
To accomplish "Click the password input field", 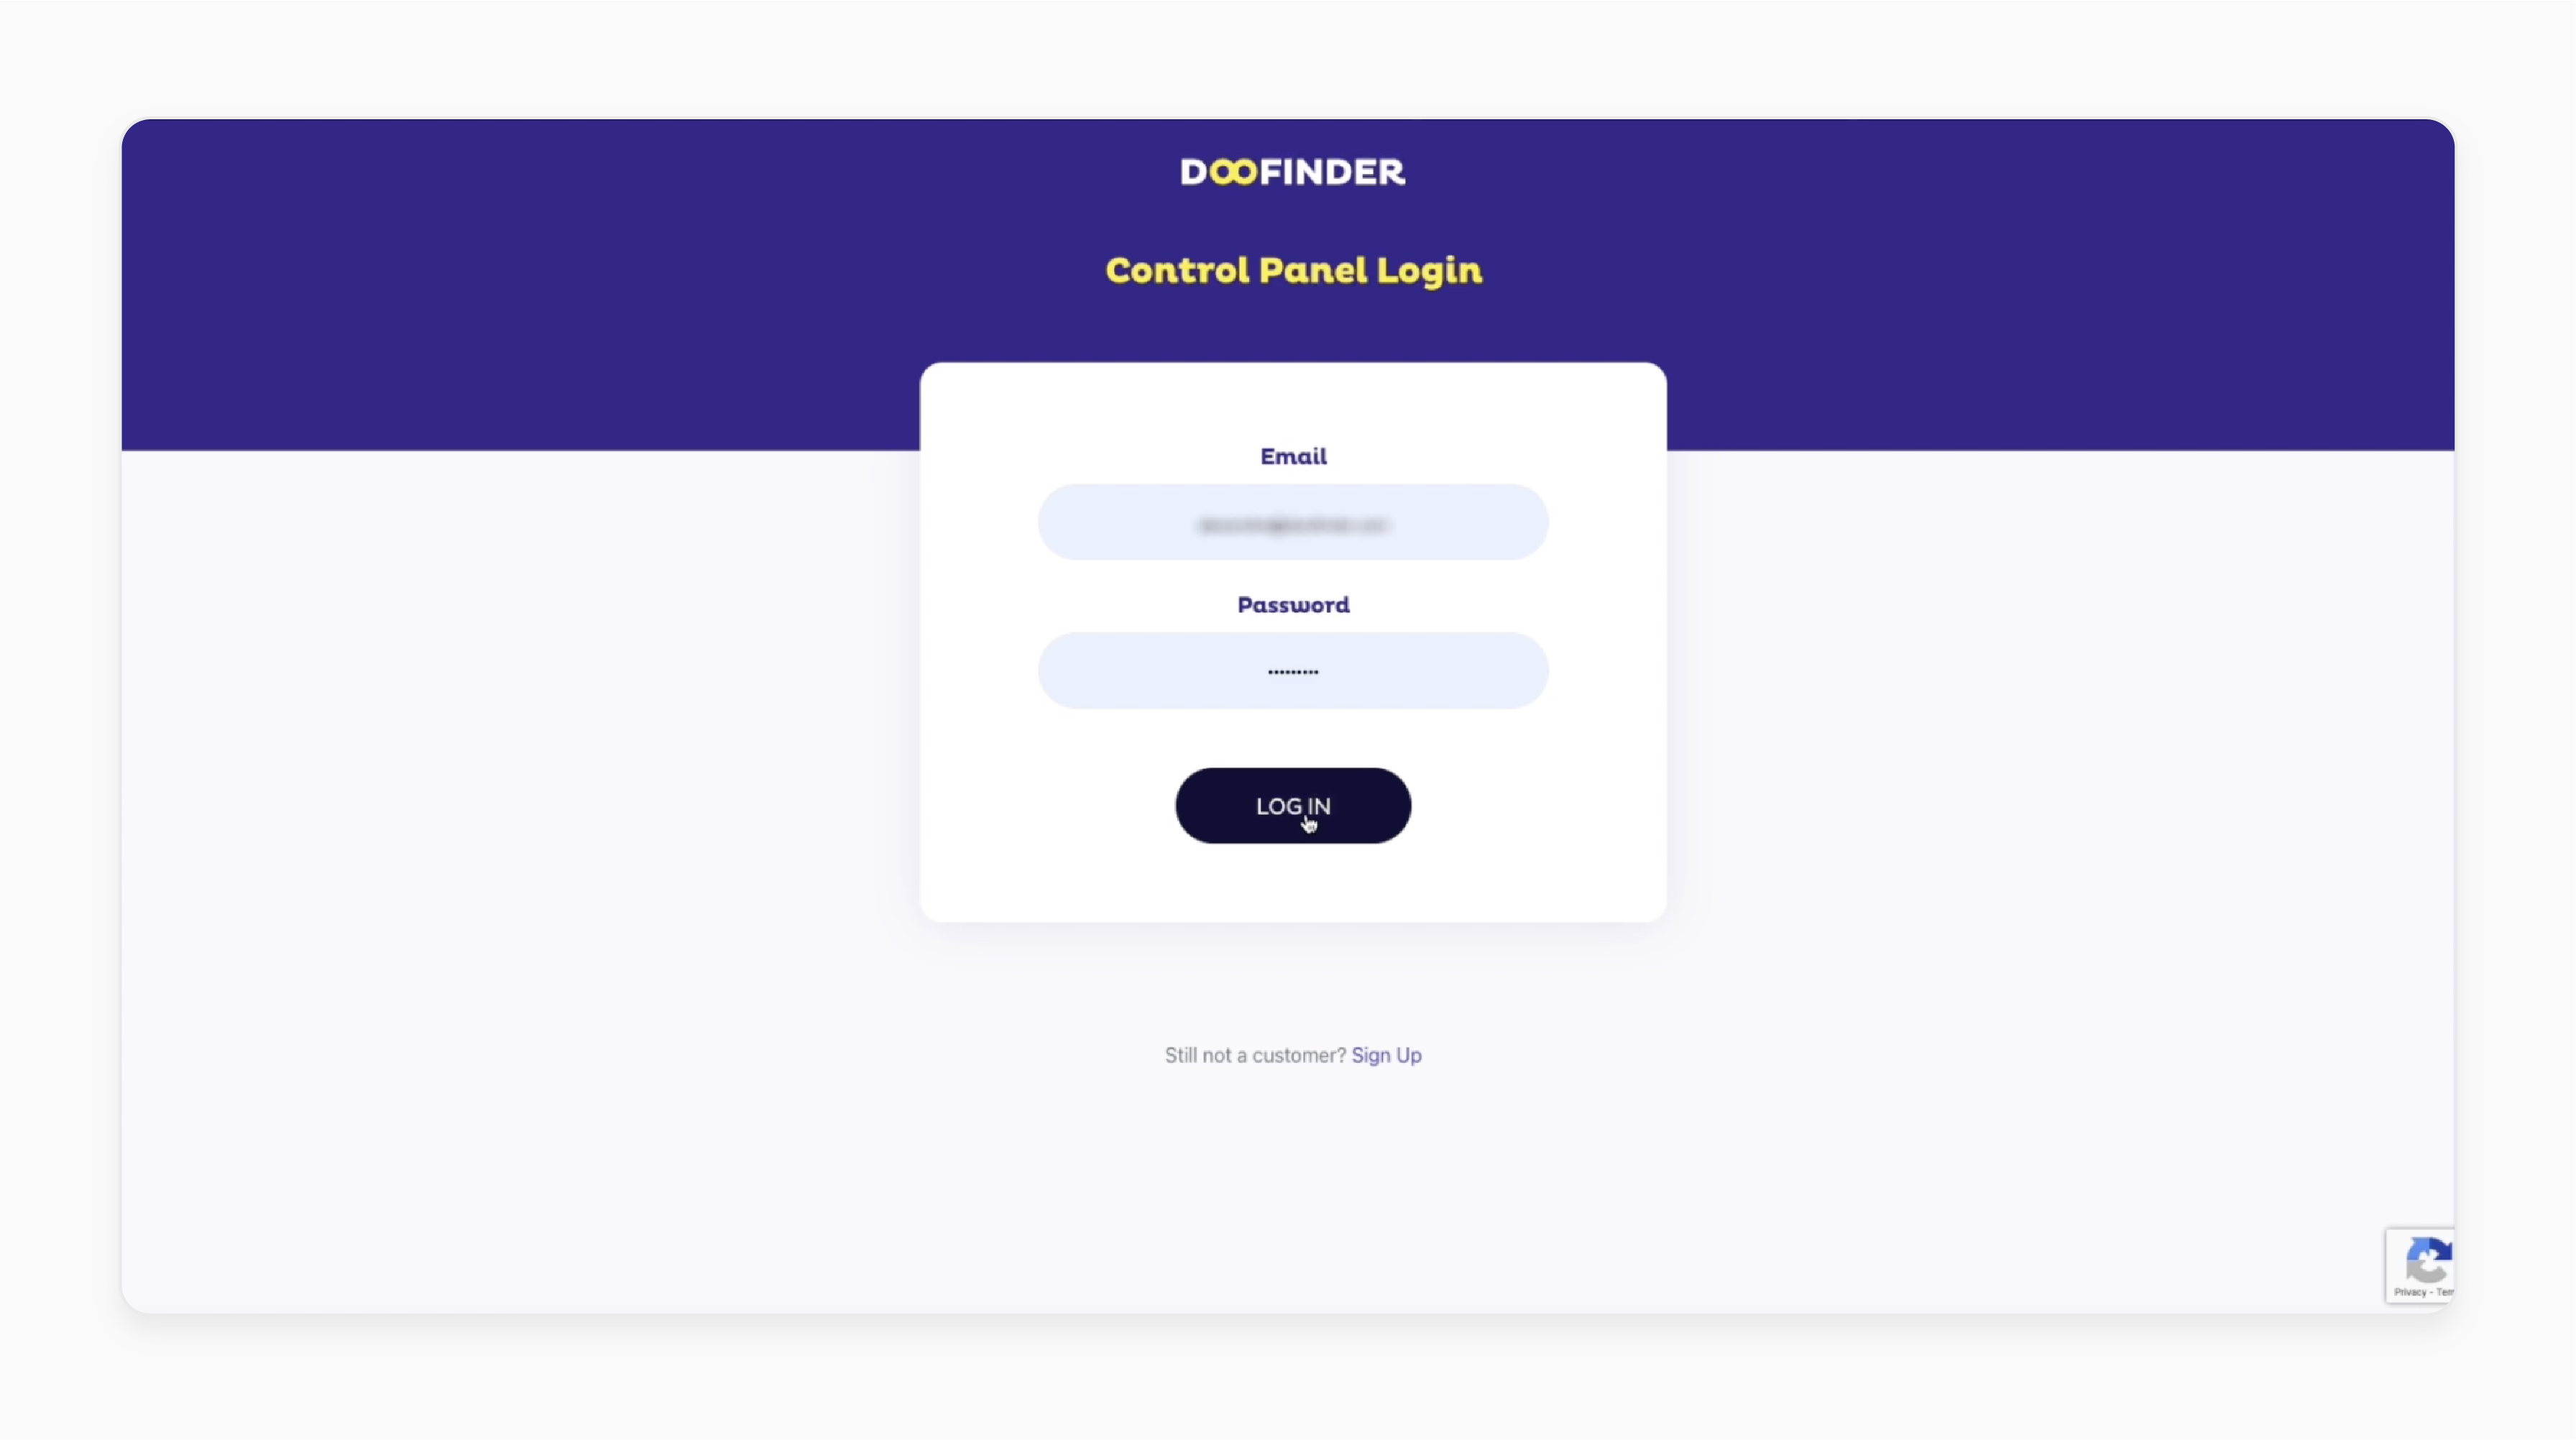I will [x=1292, y=669].
